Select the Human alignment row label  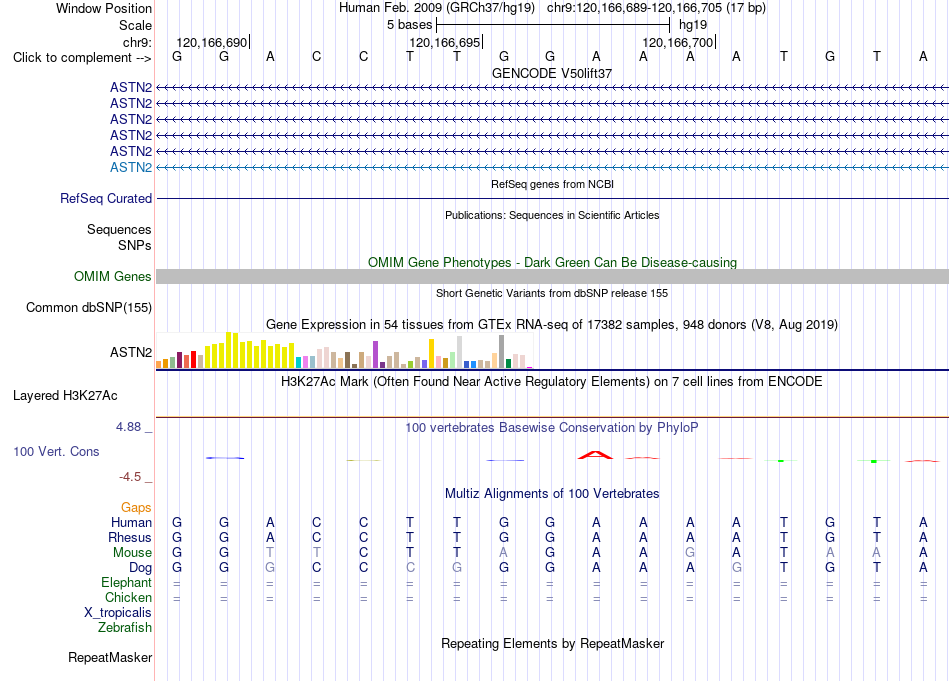click(131, 523)
